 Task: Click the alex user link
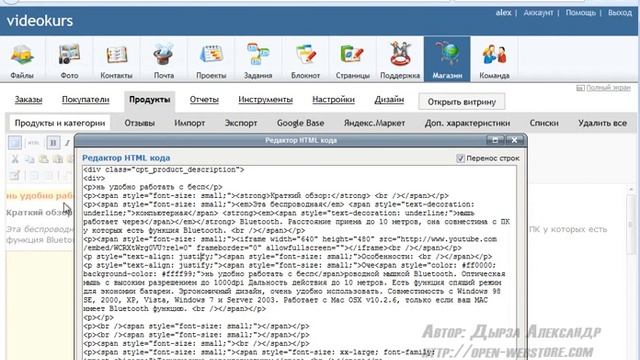tap(503, 13)
